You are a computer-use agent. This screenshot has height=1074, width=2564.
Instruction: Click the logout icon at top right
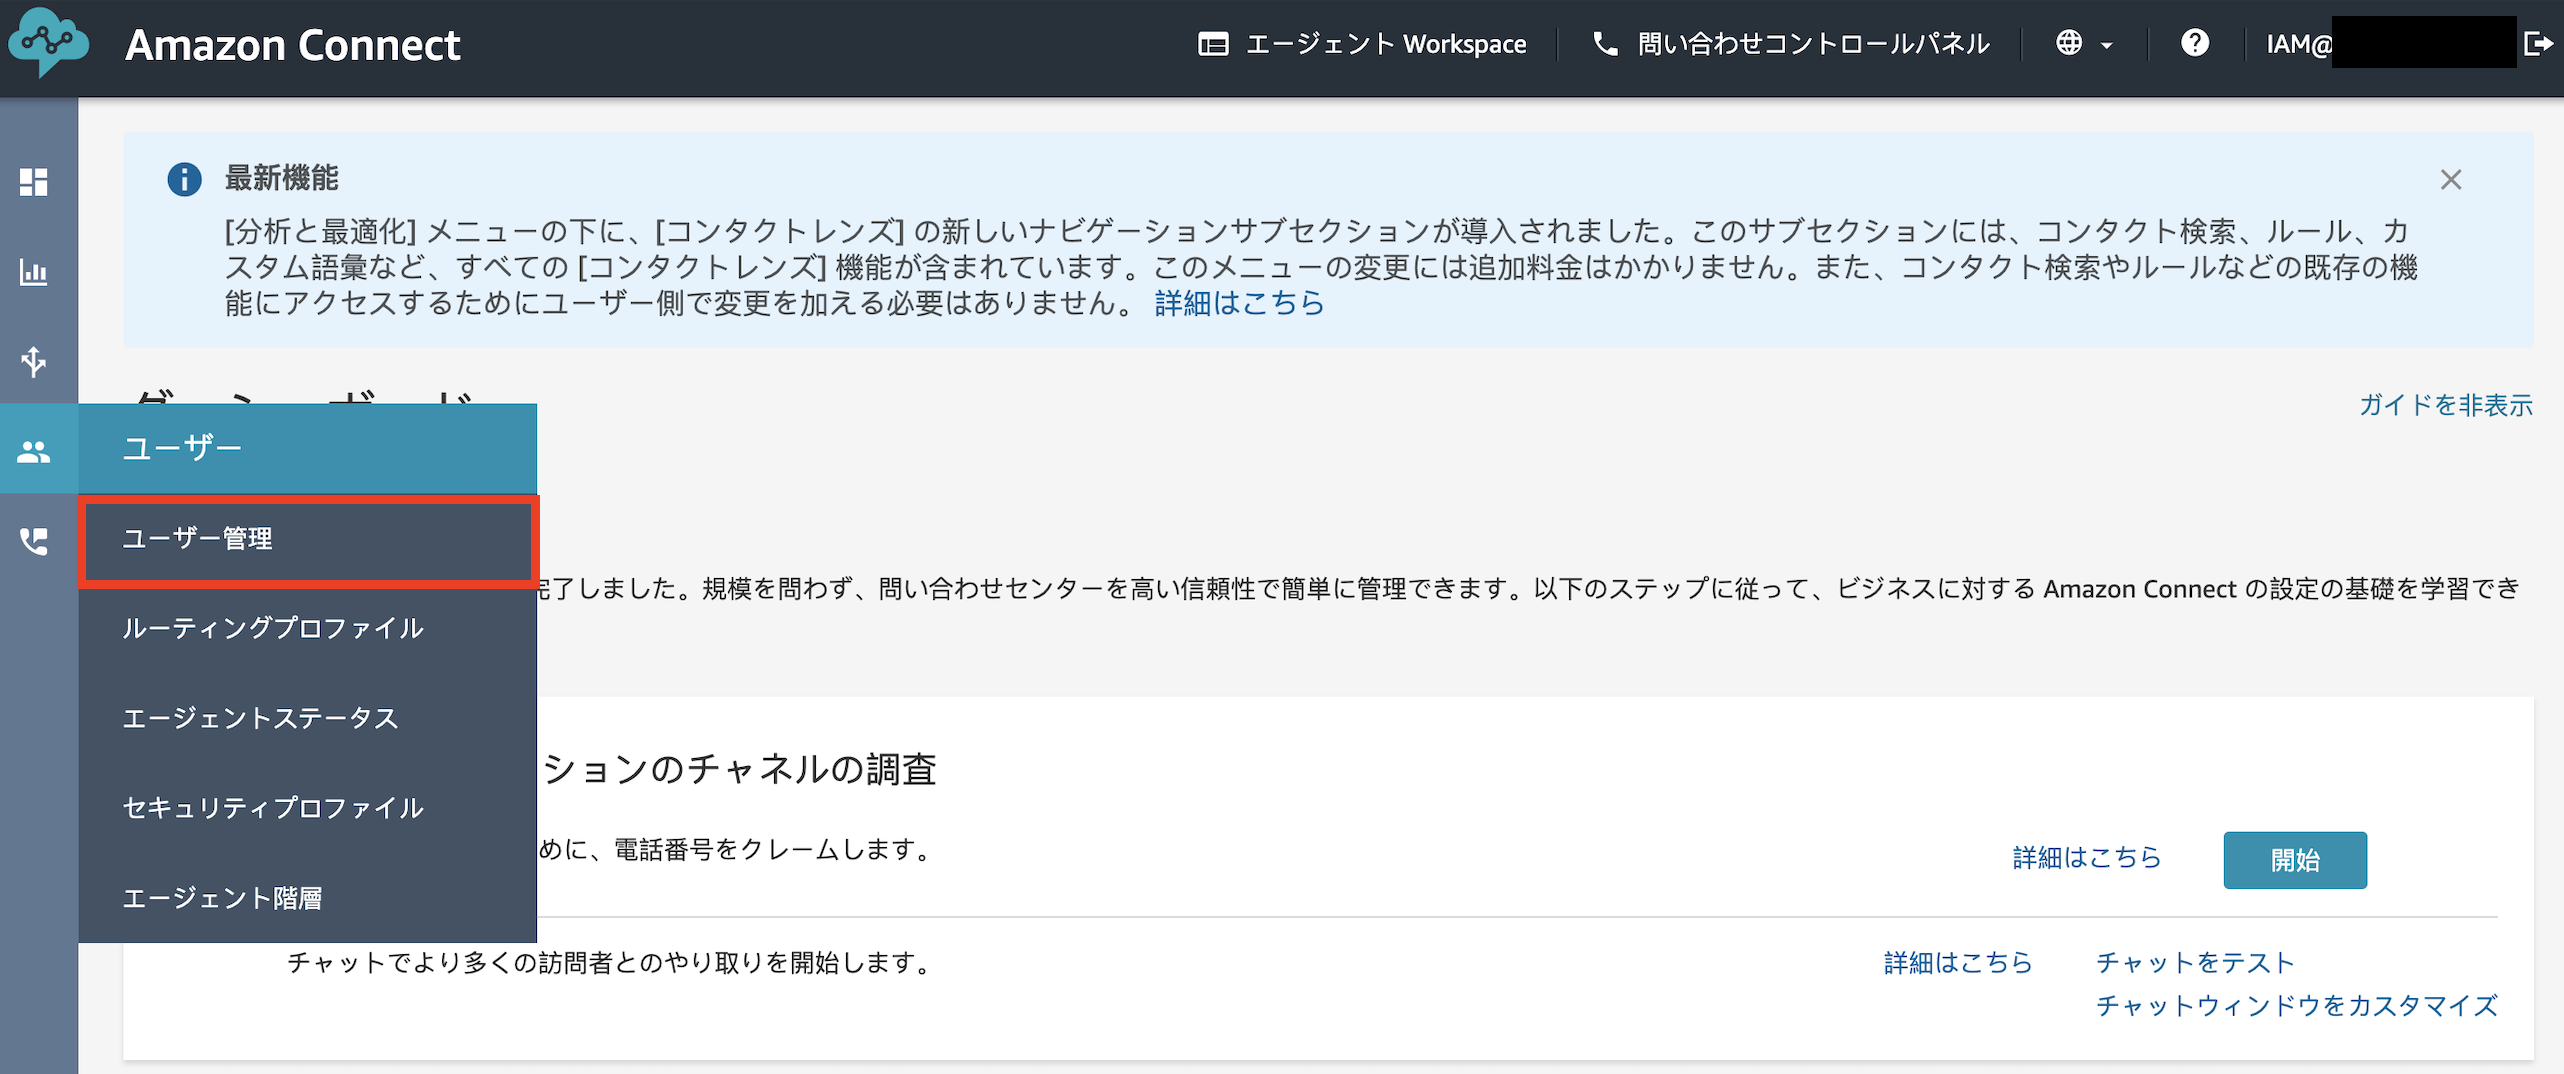(2539, 44)
